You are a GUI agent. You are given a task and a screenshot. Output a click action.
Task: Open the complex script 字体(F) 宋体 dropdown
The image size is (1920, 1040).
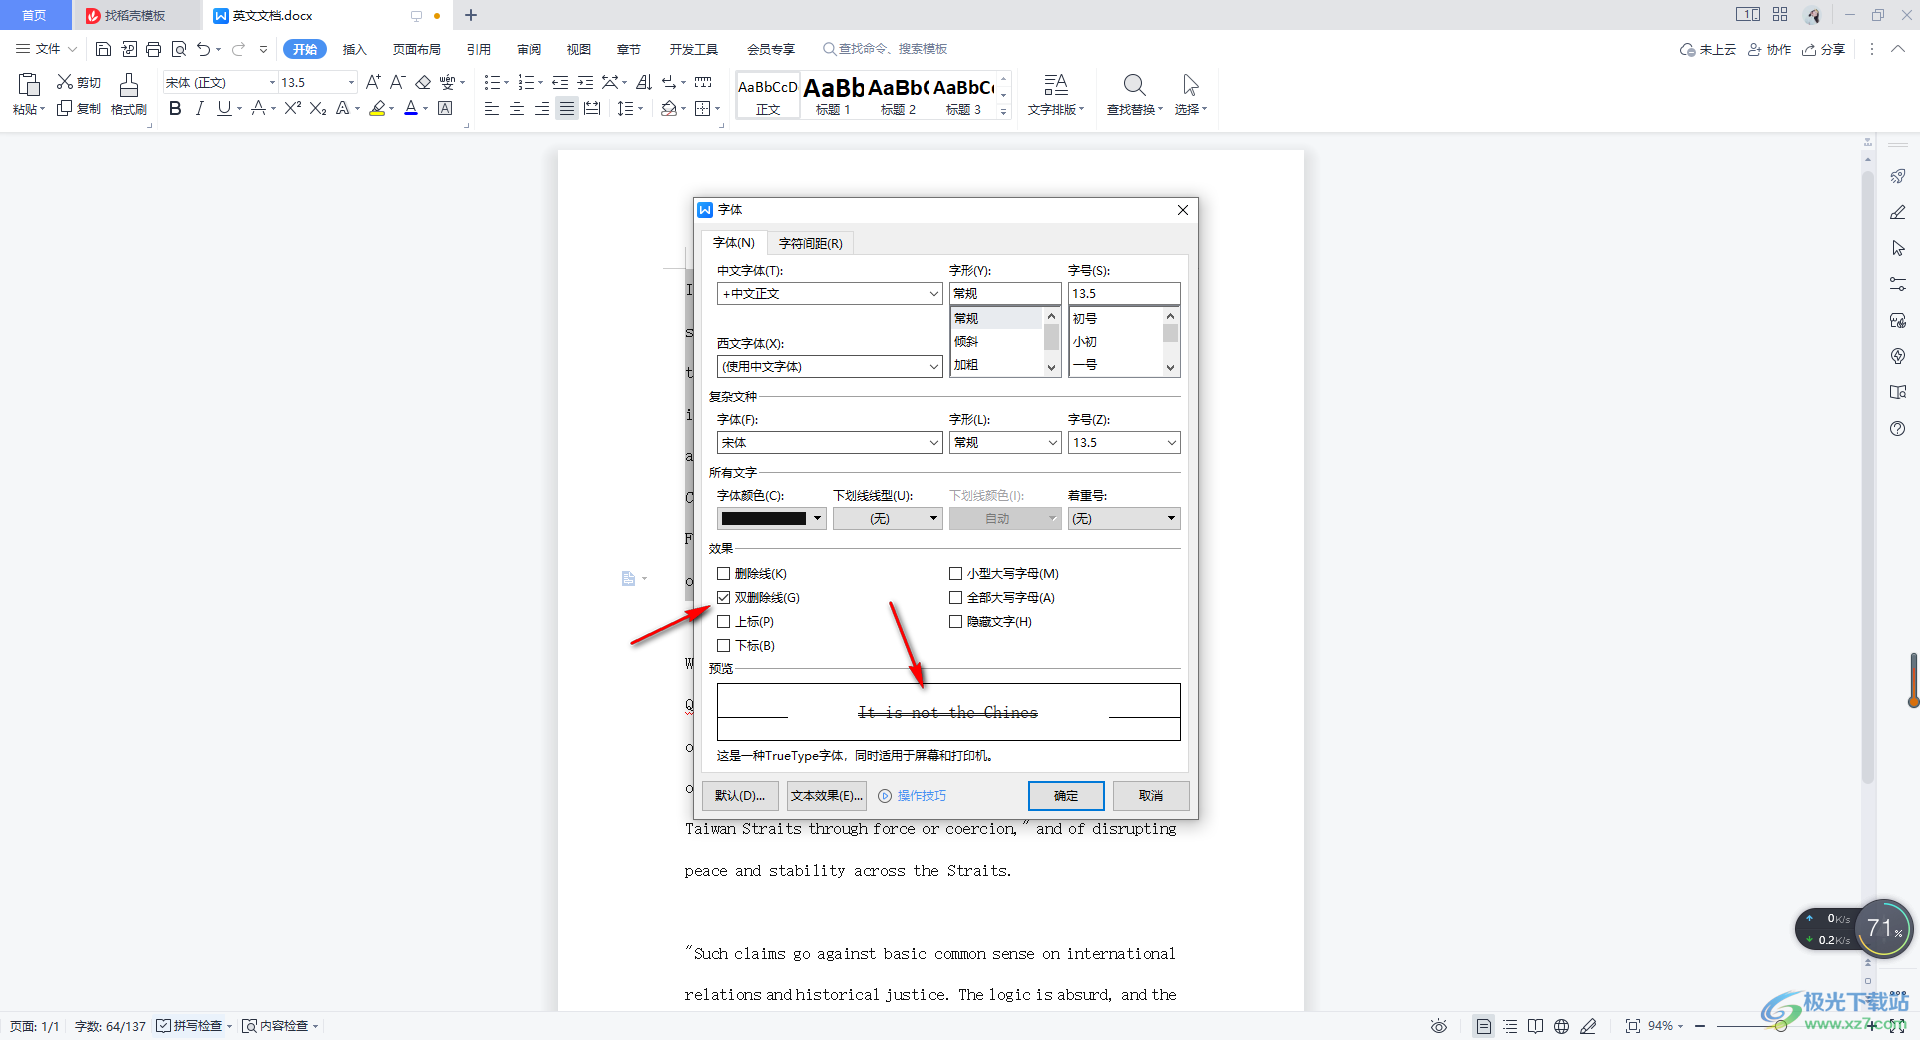click(933, 443)
